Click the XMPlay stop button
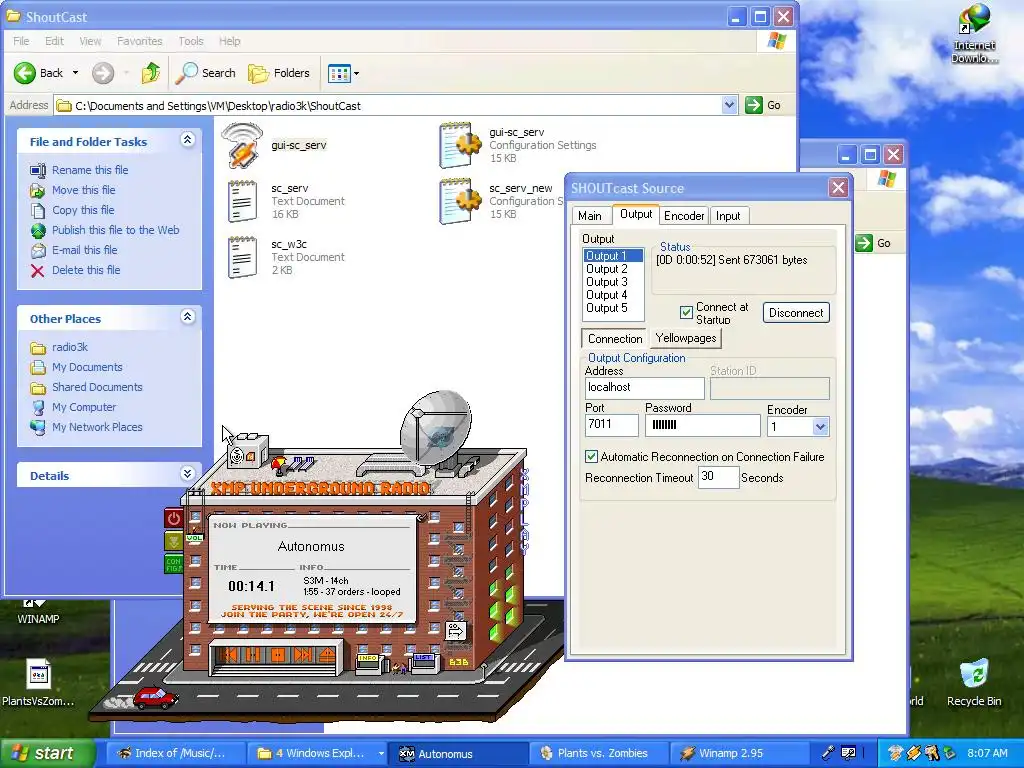 (278, 654)
